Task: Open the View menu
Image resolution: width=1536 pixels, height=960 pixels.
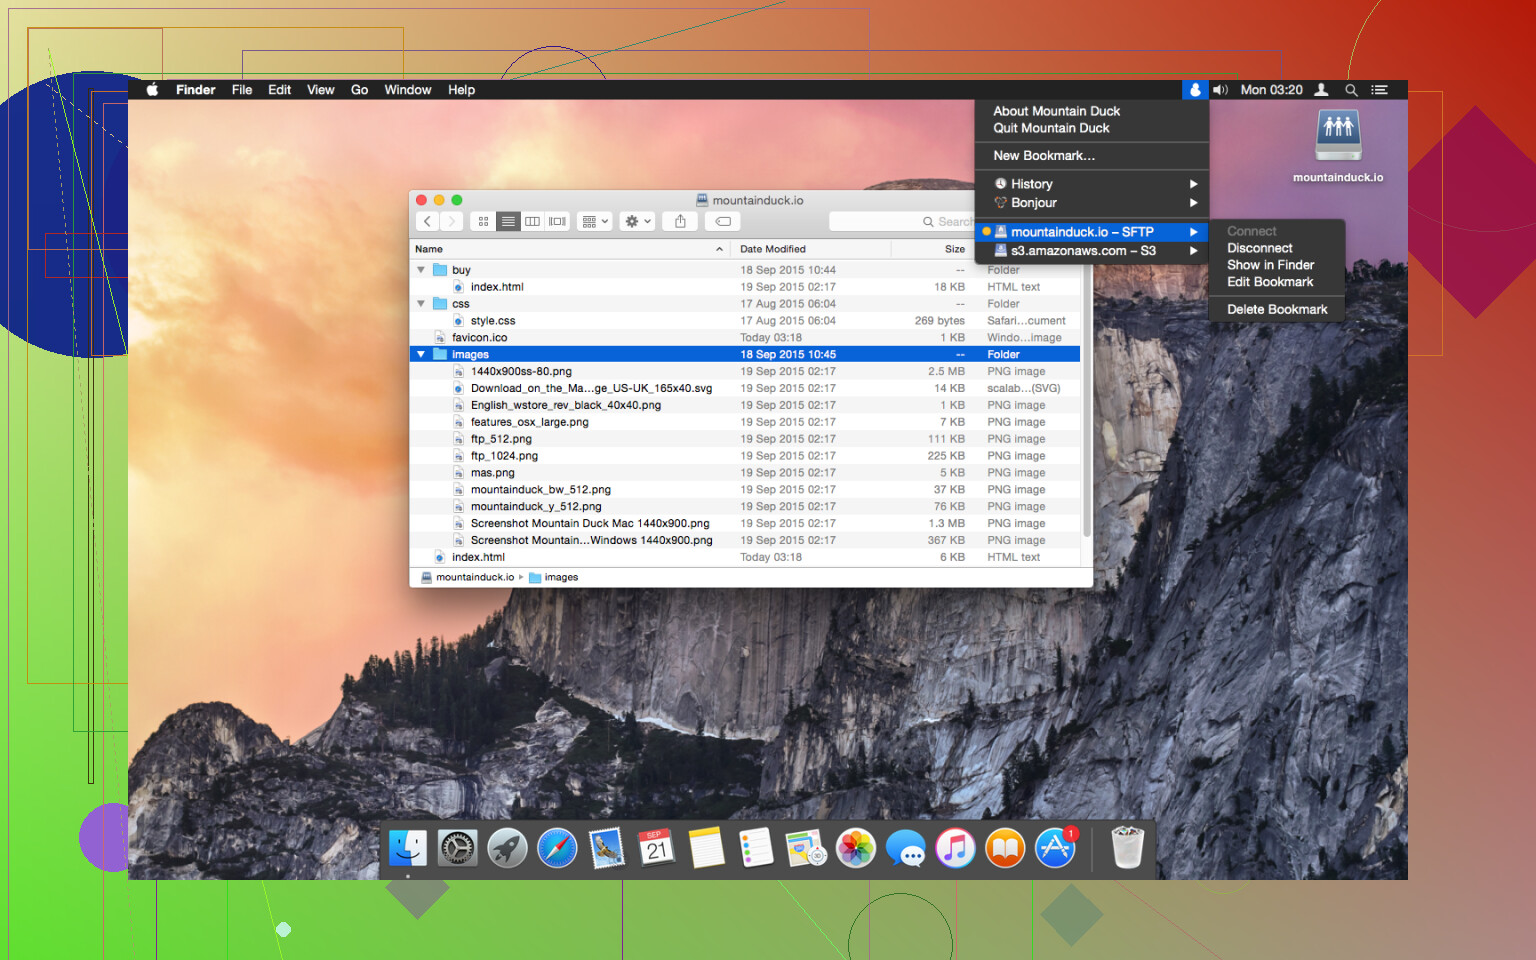Action: (x=321, y=90)
